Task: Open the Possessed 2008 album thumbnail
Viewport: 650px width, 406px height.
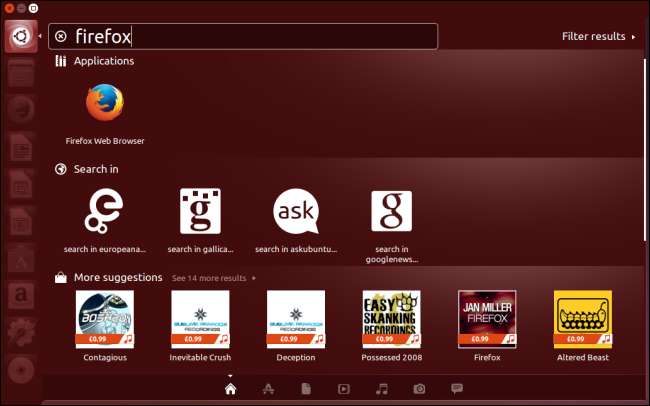Action: 392,318
